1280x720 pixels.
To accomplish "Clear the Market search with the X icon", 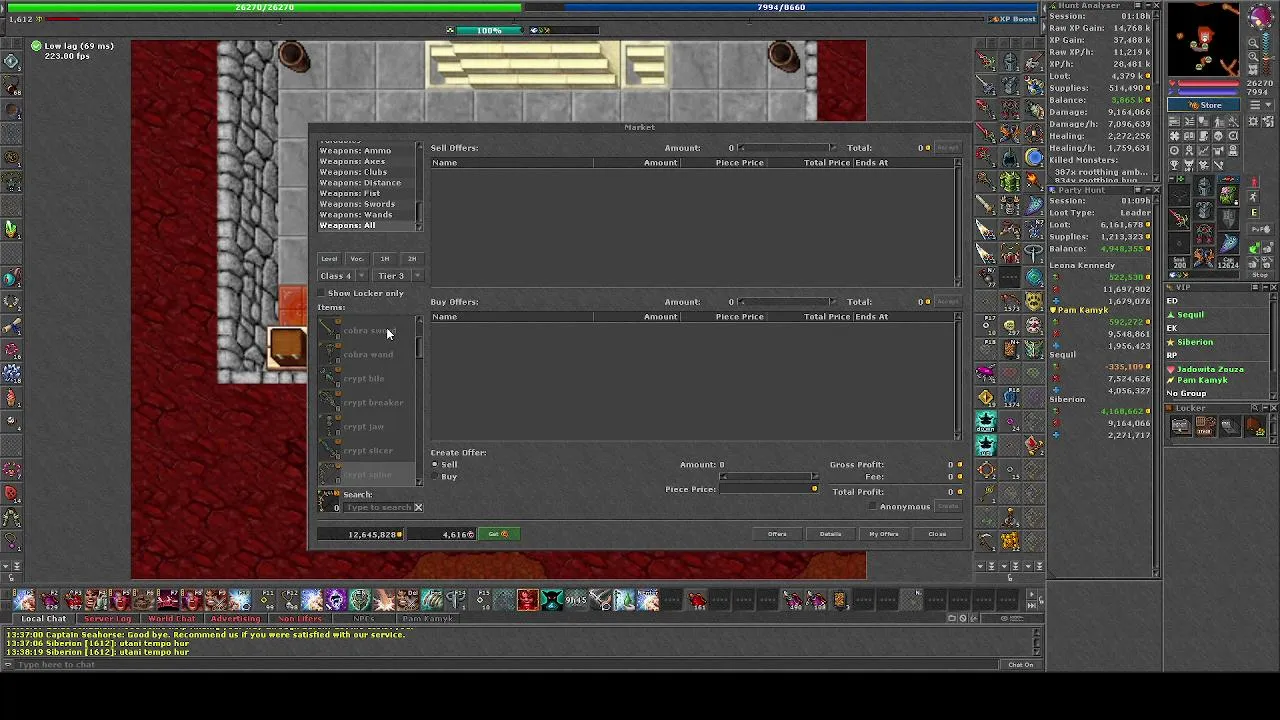I will click(x=418, y=508).
